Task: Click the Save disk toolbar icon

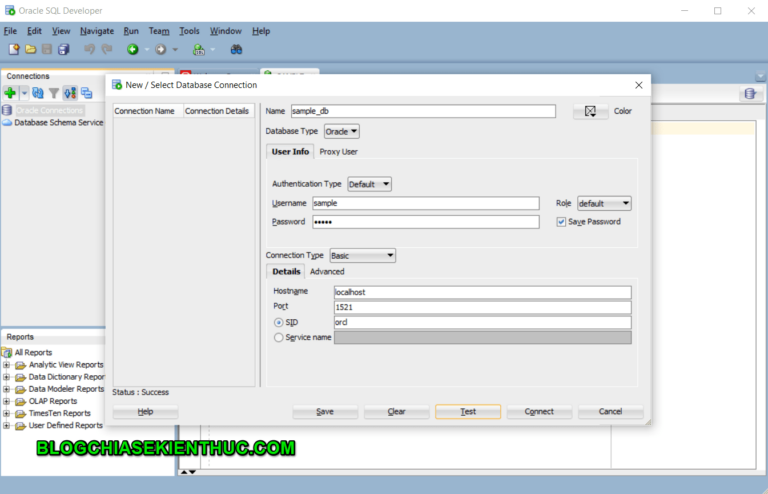Action: (47, 49)
